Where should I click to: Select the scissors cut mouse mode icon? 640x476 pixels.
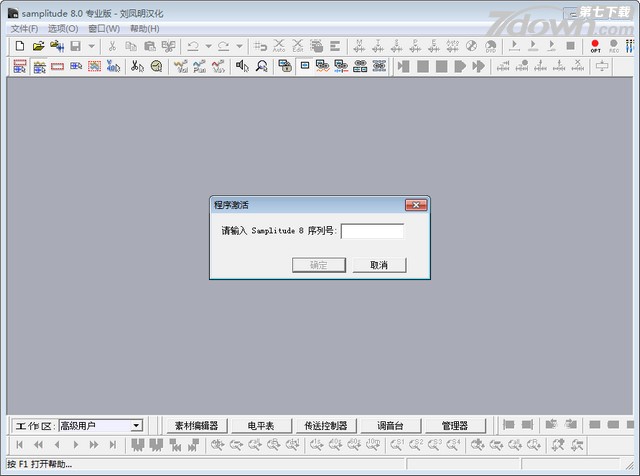138,66
